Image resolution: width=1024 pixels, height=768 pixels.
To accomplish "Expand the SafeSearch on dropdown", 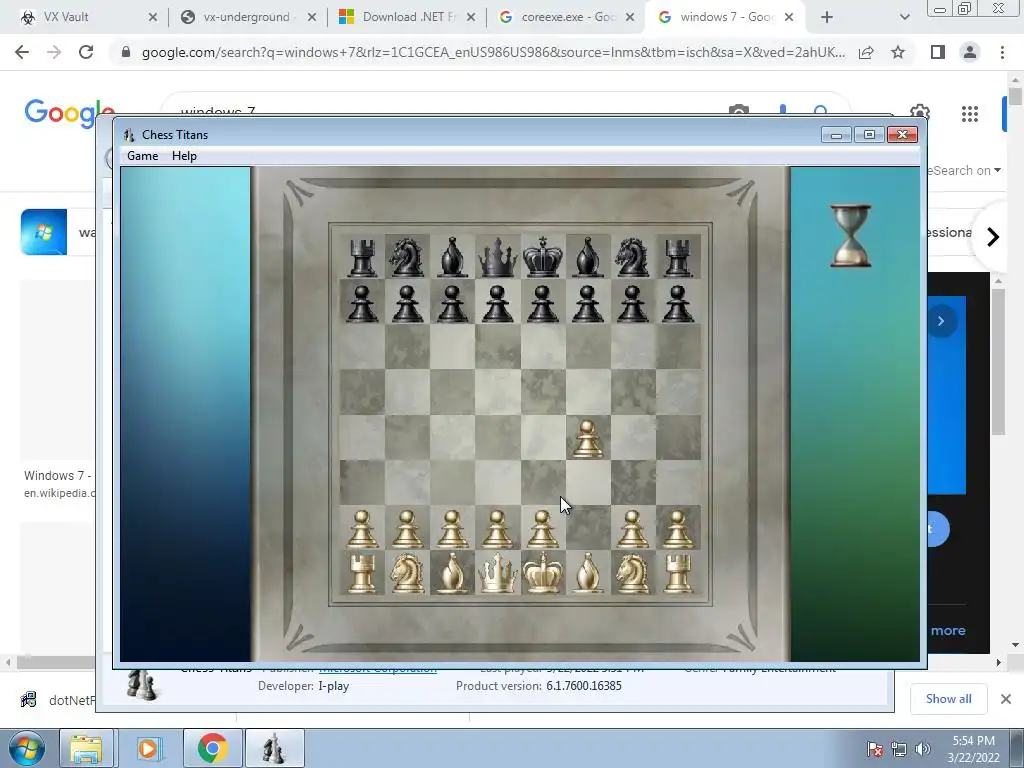I will [964, 170].
